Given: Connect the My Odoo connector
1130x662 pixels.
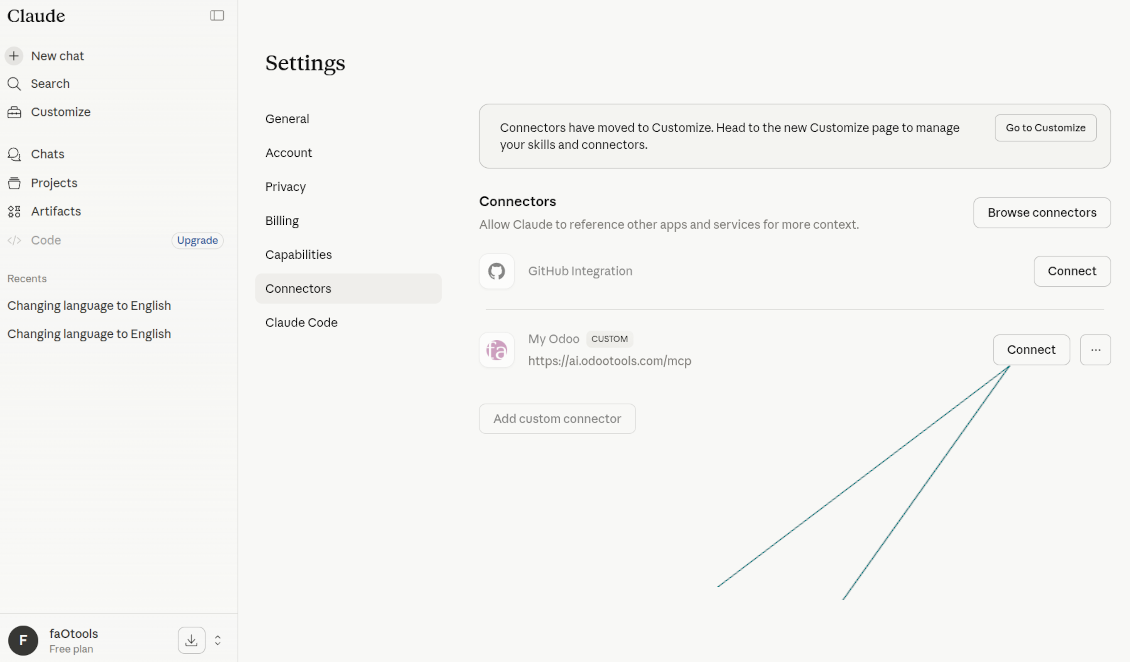Looking at the screenshot, I should [1031, 349].
